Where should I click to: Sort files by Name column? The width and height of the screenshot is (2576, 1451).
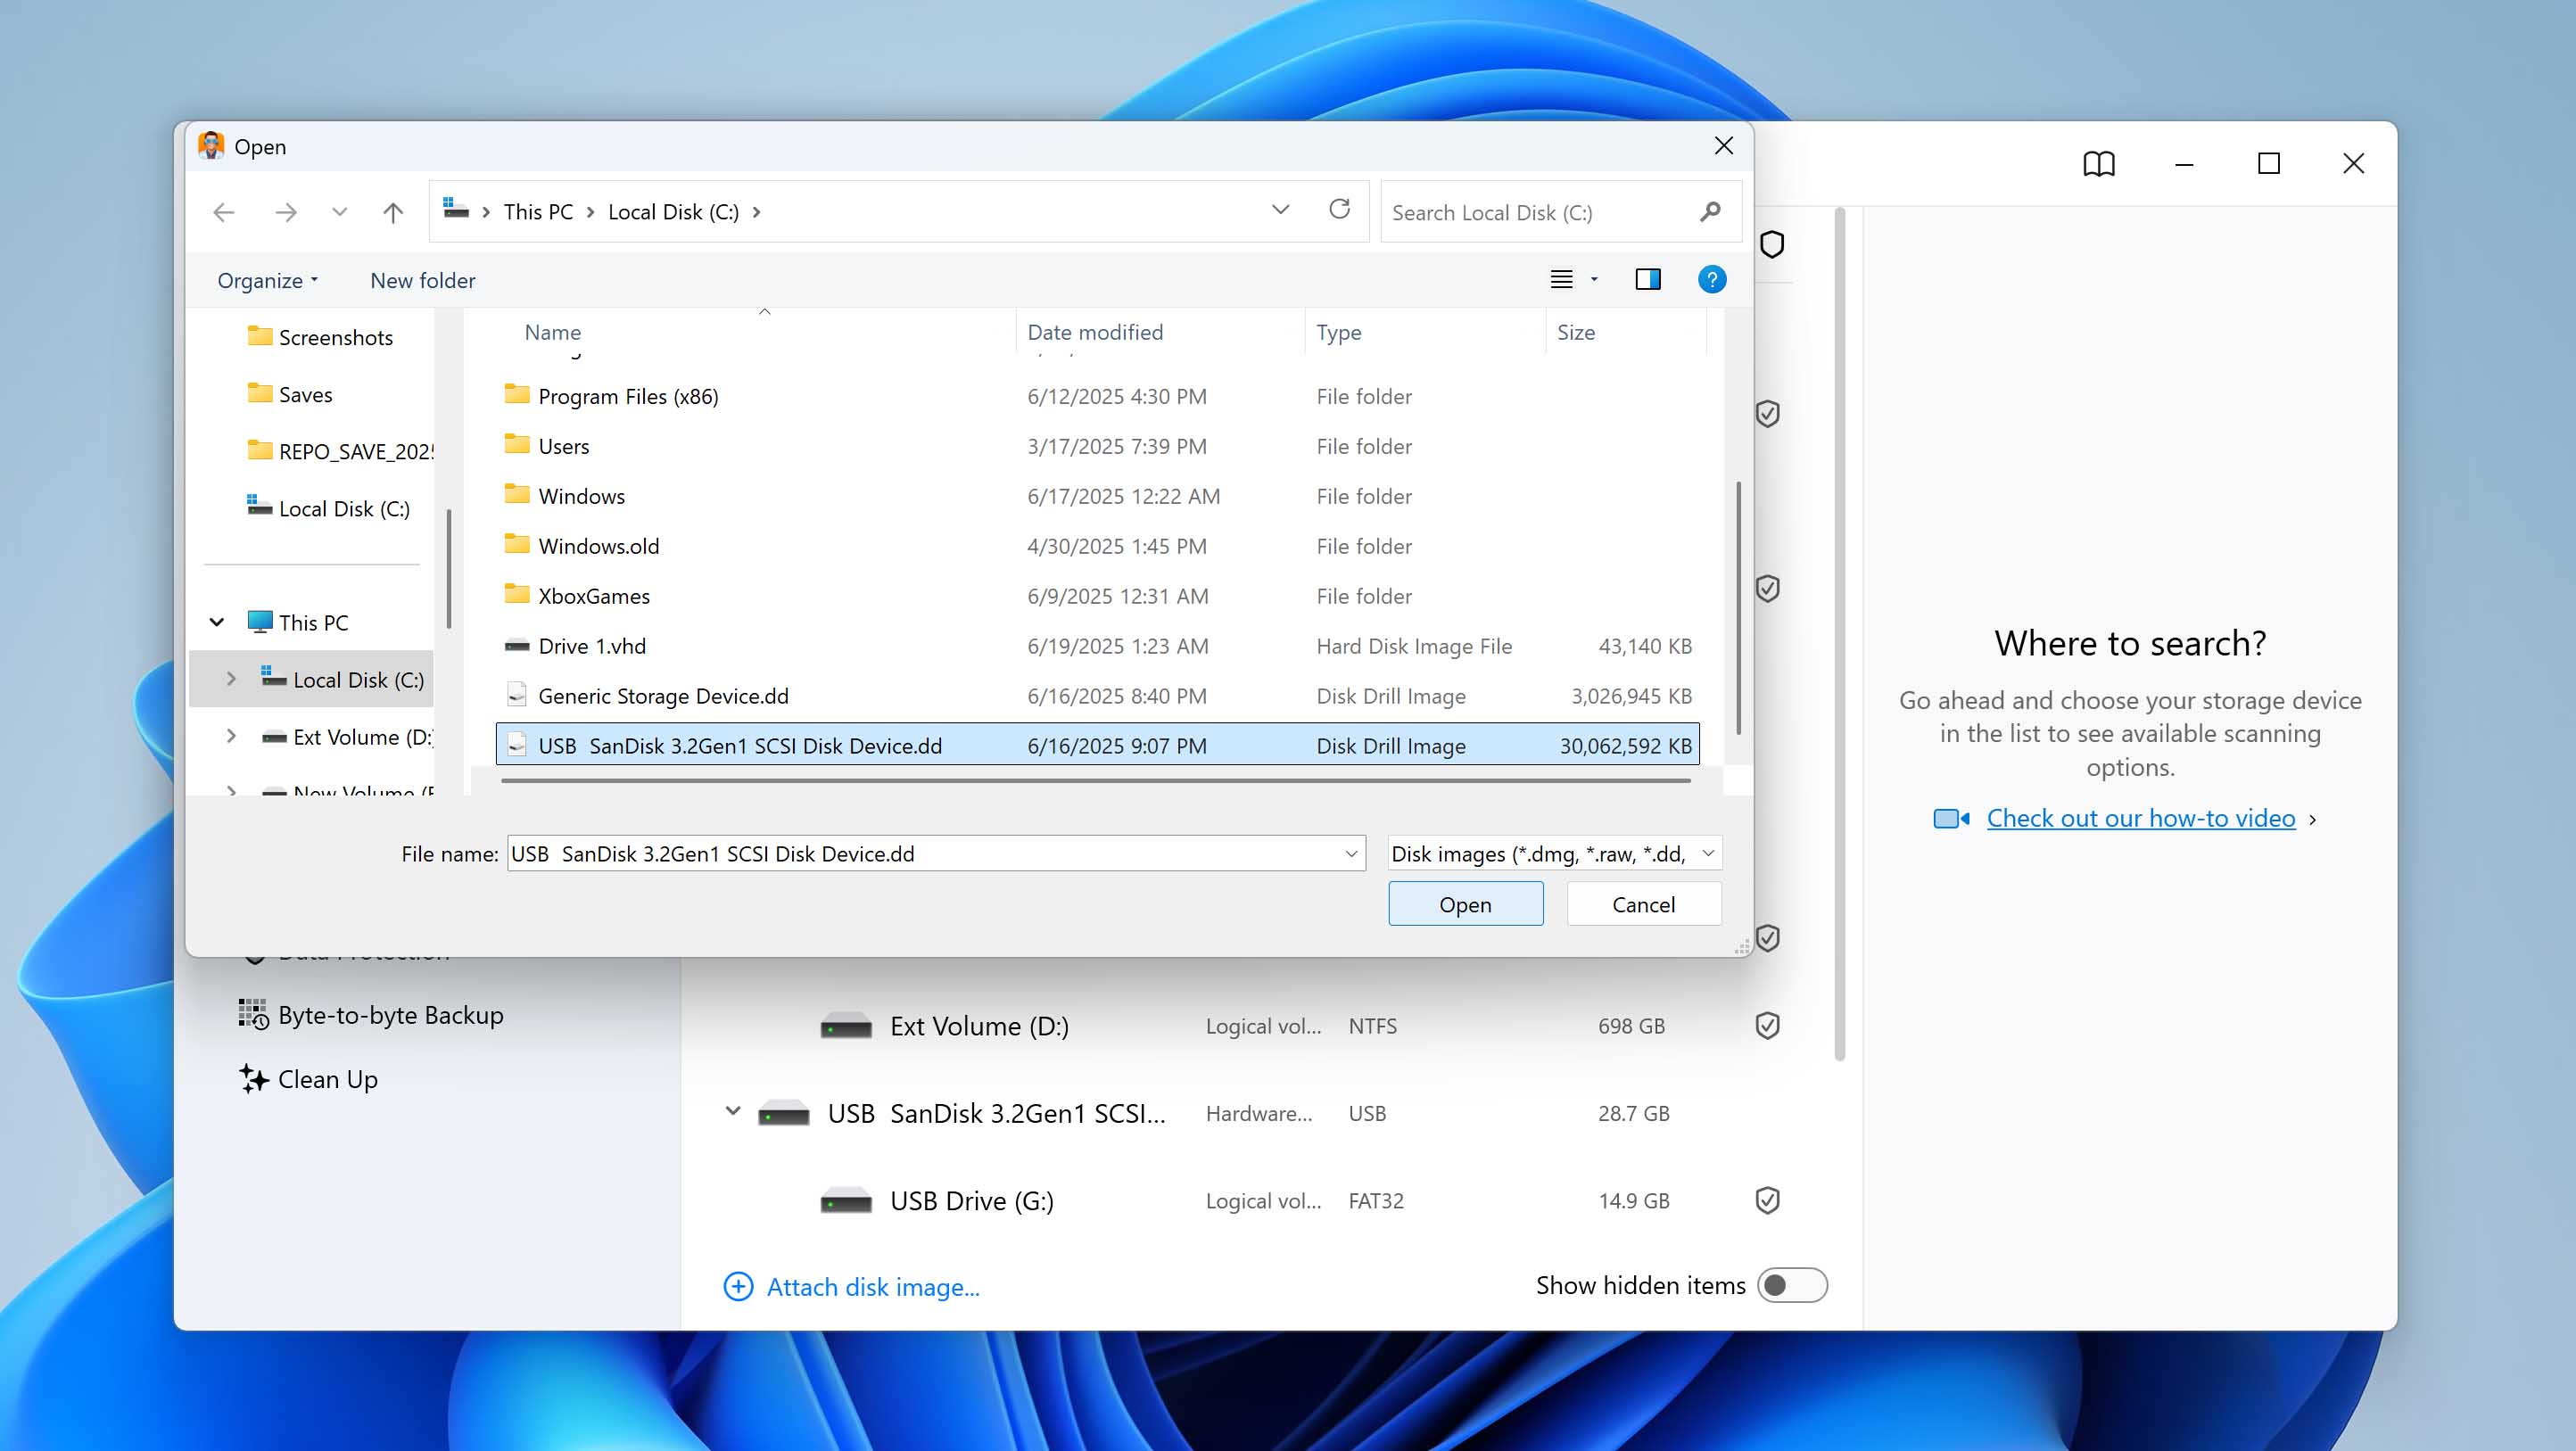tap(553, 332)
